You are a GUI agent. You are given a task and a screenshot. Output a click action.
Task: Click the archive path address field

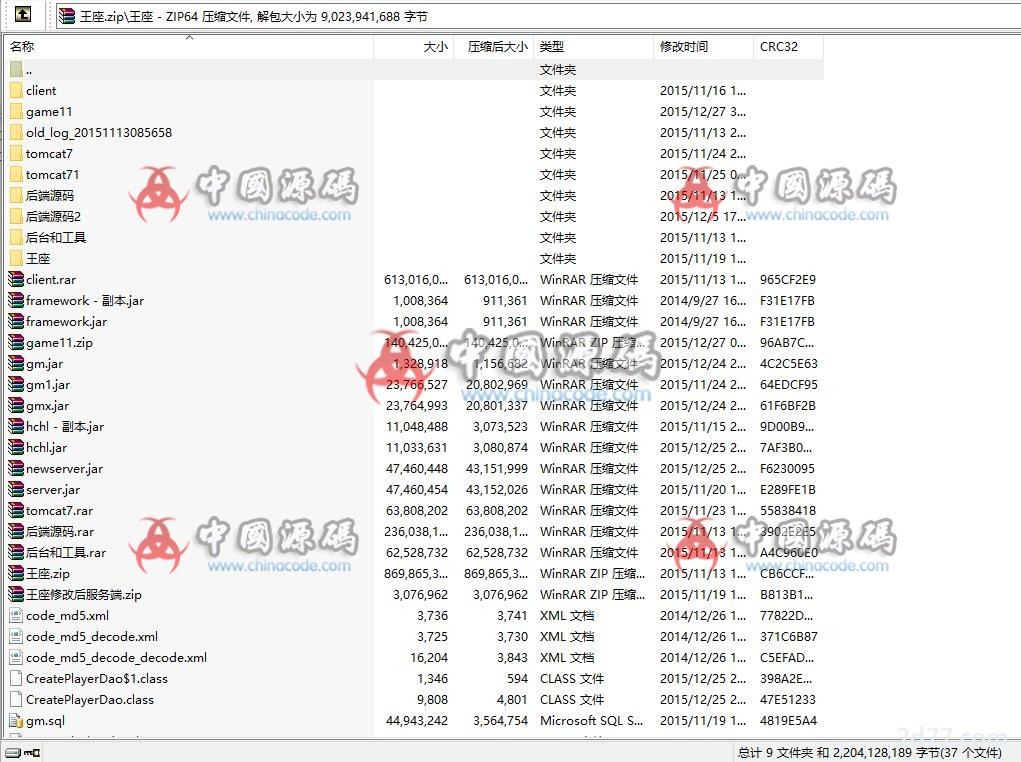click(x=500, y=16)
